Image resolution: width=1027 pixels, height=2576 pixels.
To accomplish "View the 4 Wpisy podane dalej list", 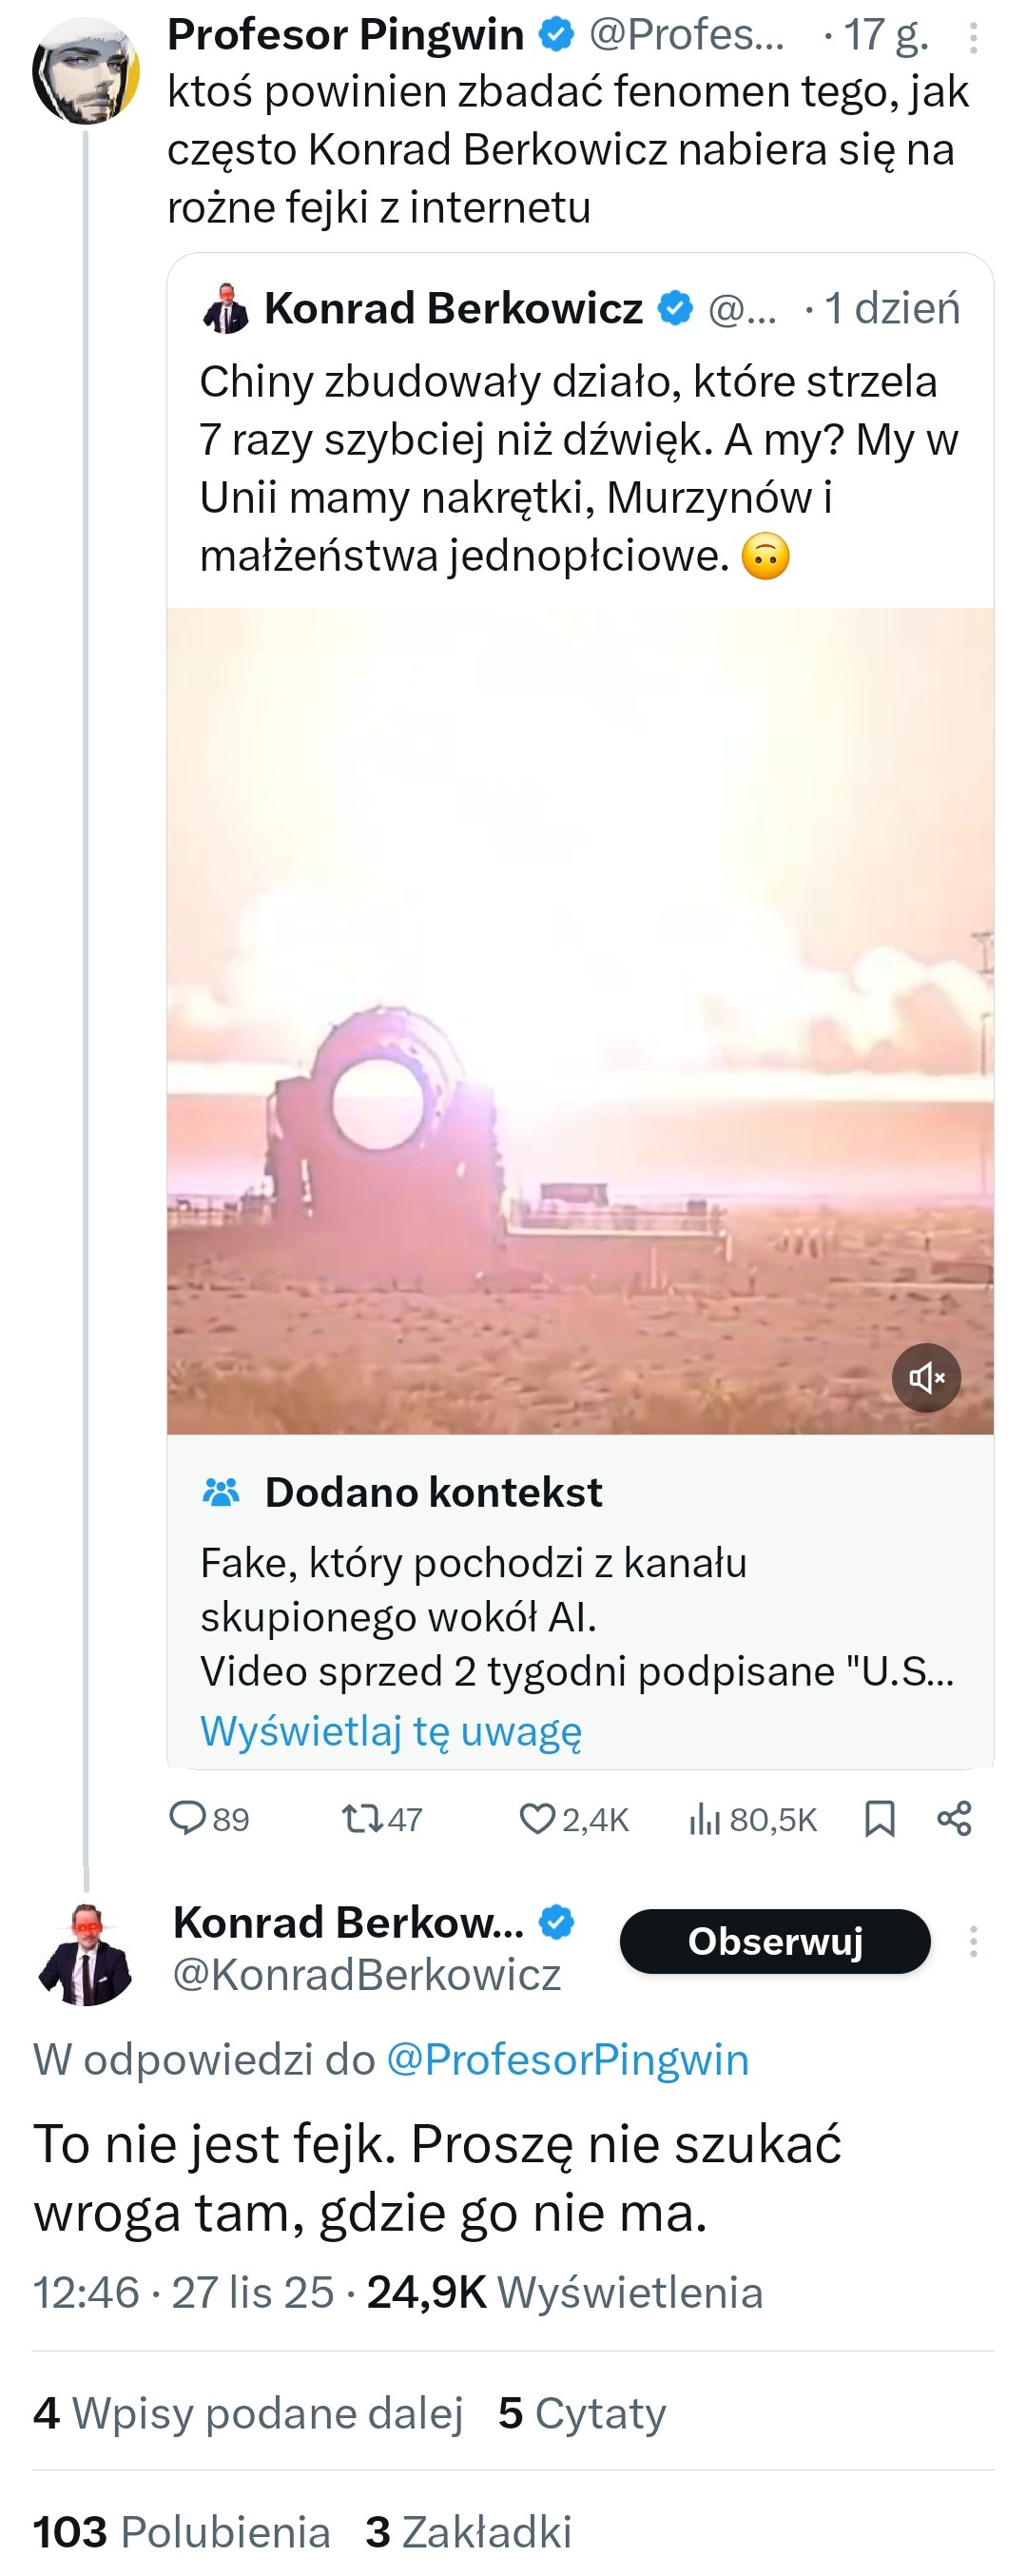I will click(248, 2412).
